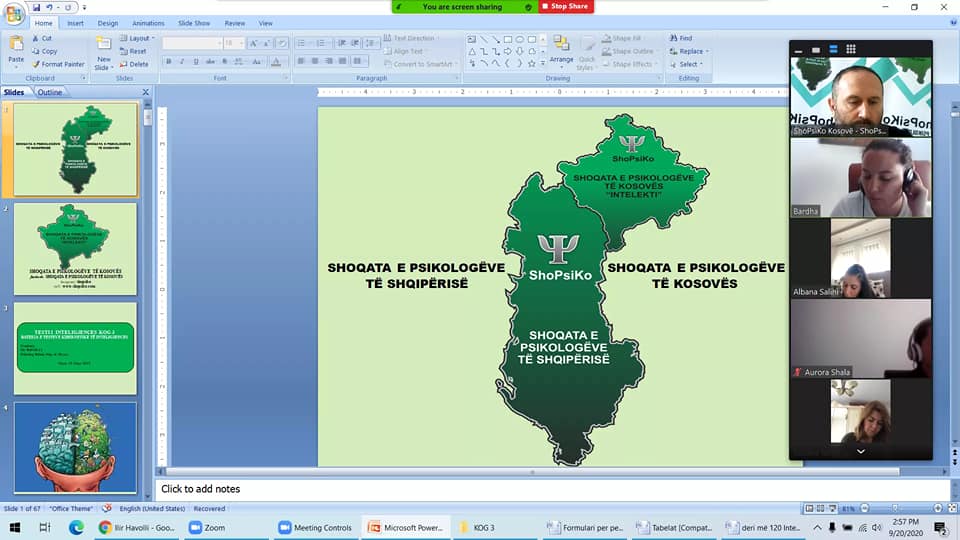Pick the star shape from gallery
Screen dimensions: 960x540
(531, 64)
